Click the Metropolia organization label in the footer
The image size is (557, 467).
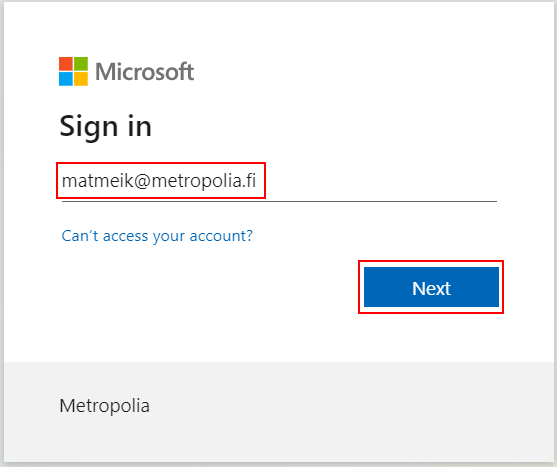click(104, 406)
